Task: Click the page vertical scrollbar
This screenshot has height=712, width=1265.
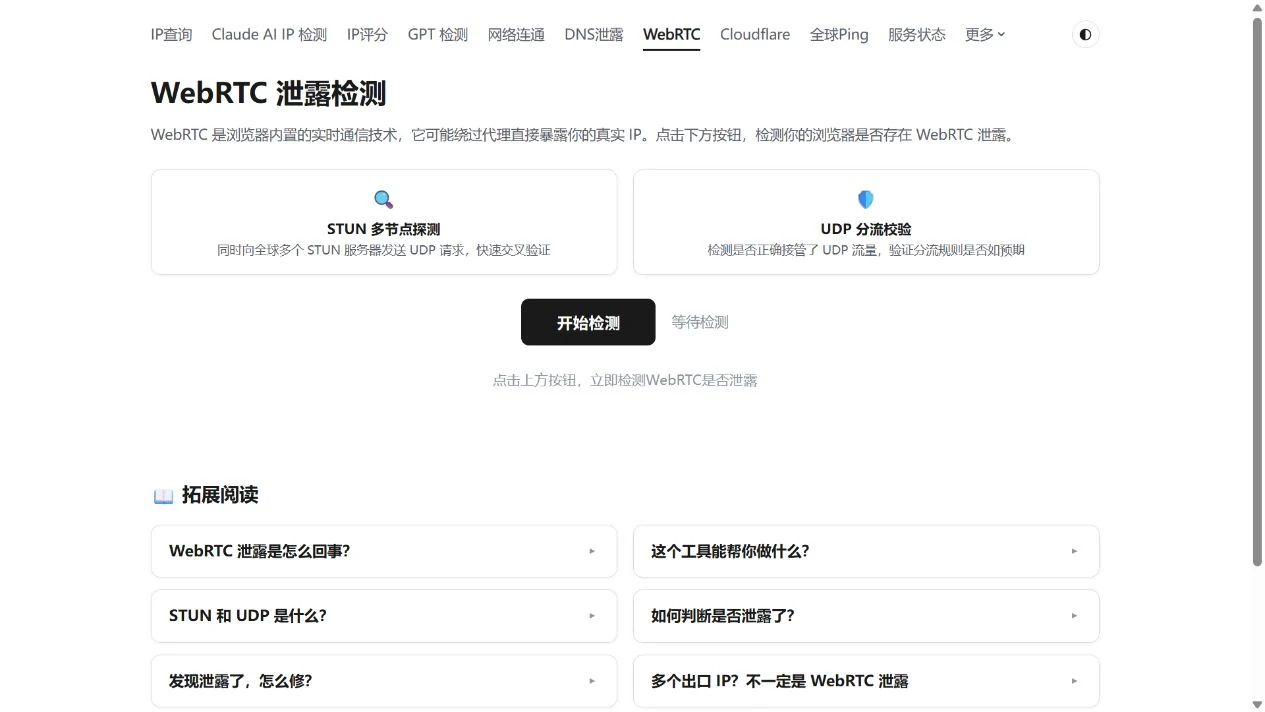Action: (1258, 292)
